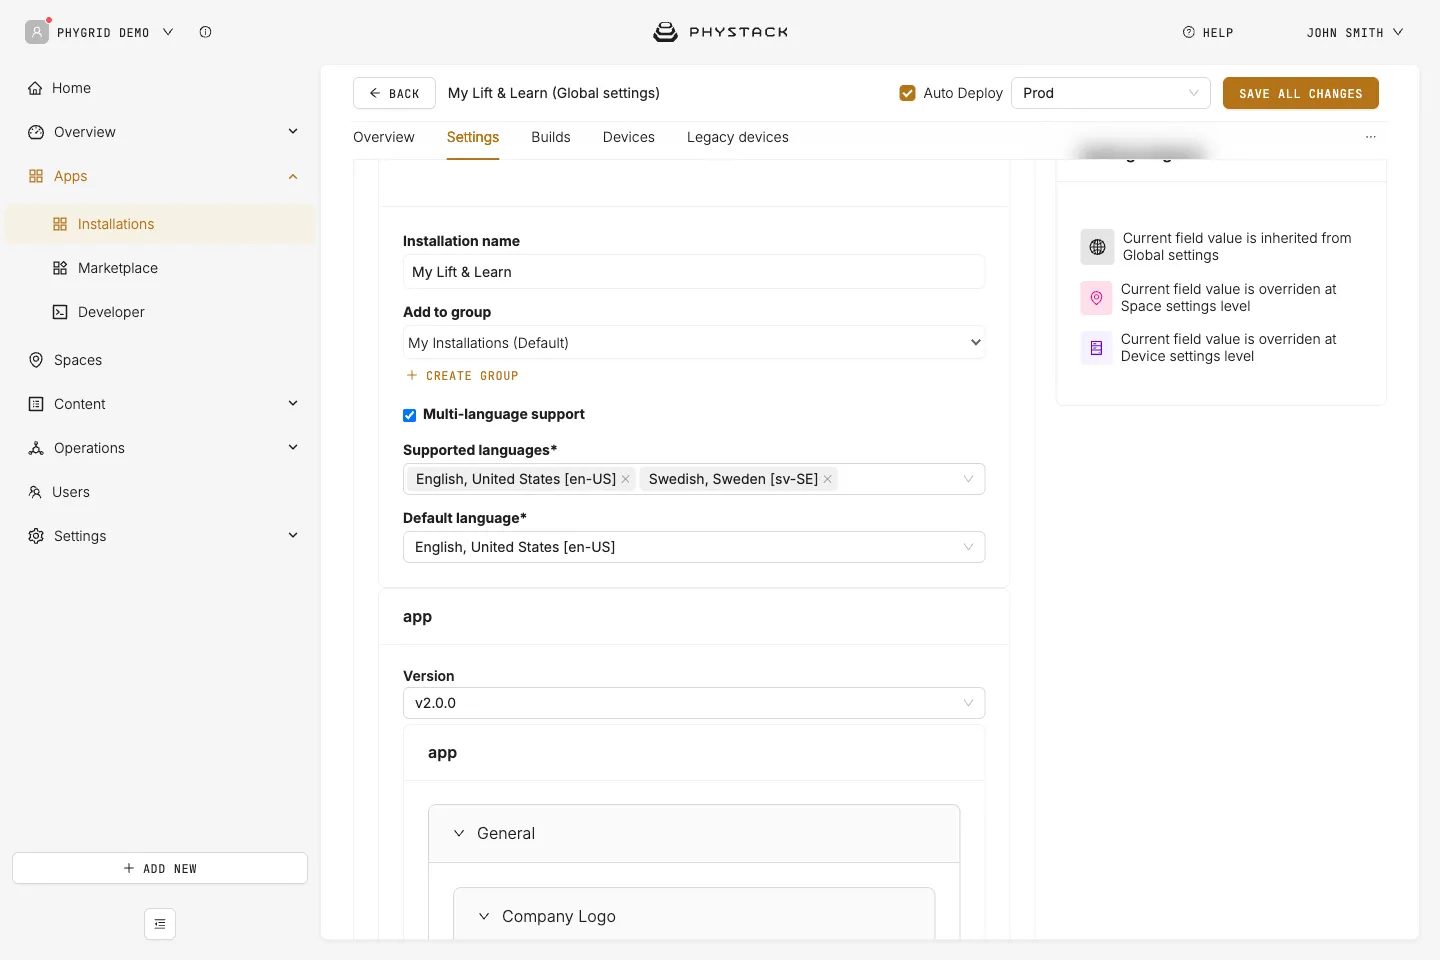Click the Content icon in sidebar
Image resolution: width=1440 pixels, height=960 pixels.
click(36, 404)
